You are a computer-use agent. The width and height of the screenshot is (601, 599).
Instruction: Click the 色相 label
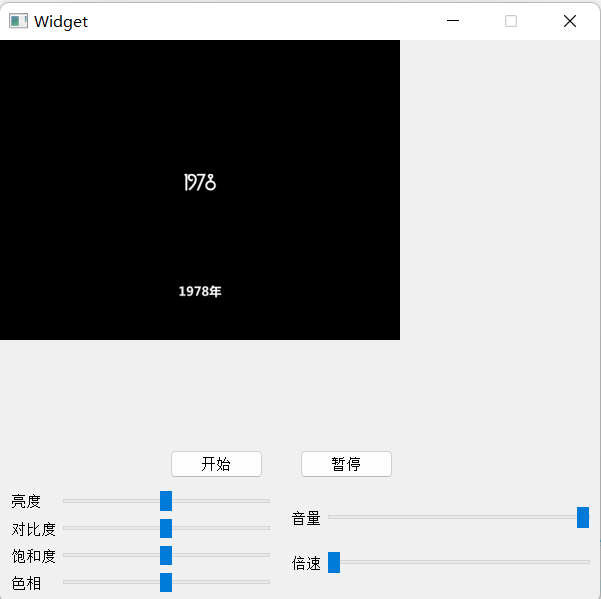click(x=26, y=583)
